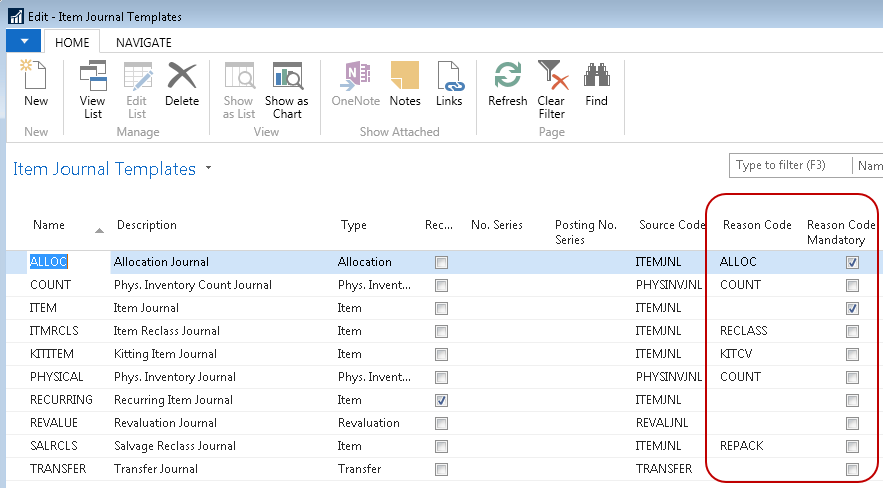Select the KITITEM row name cell

(52, 354)
